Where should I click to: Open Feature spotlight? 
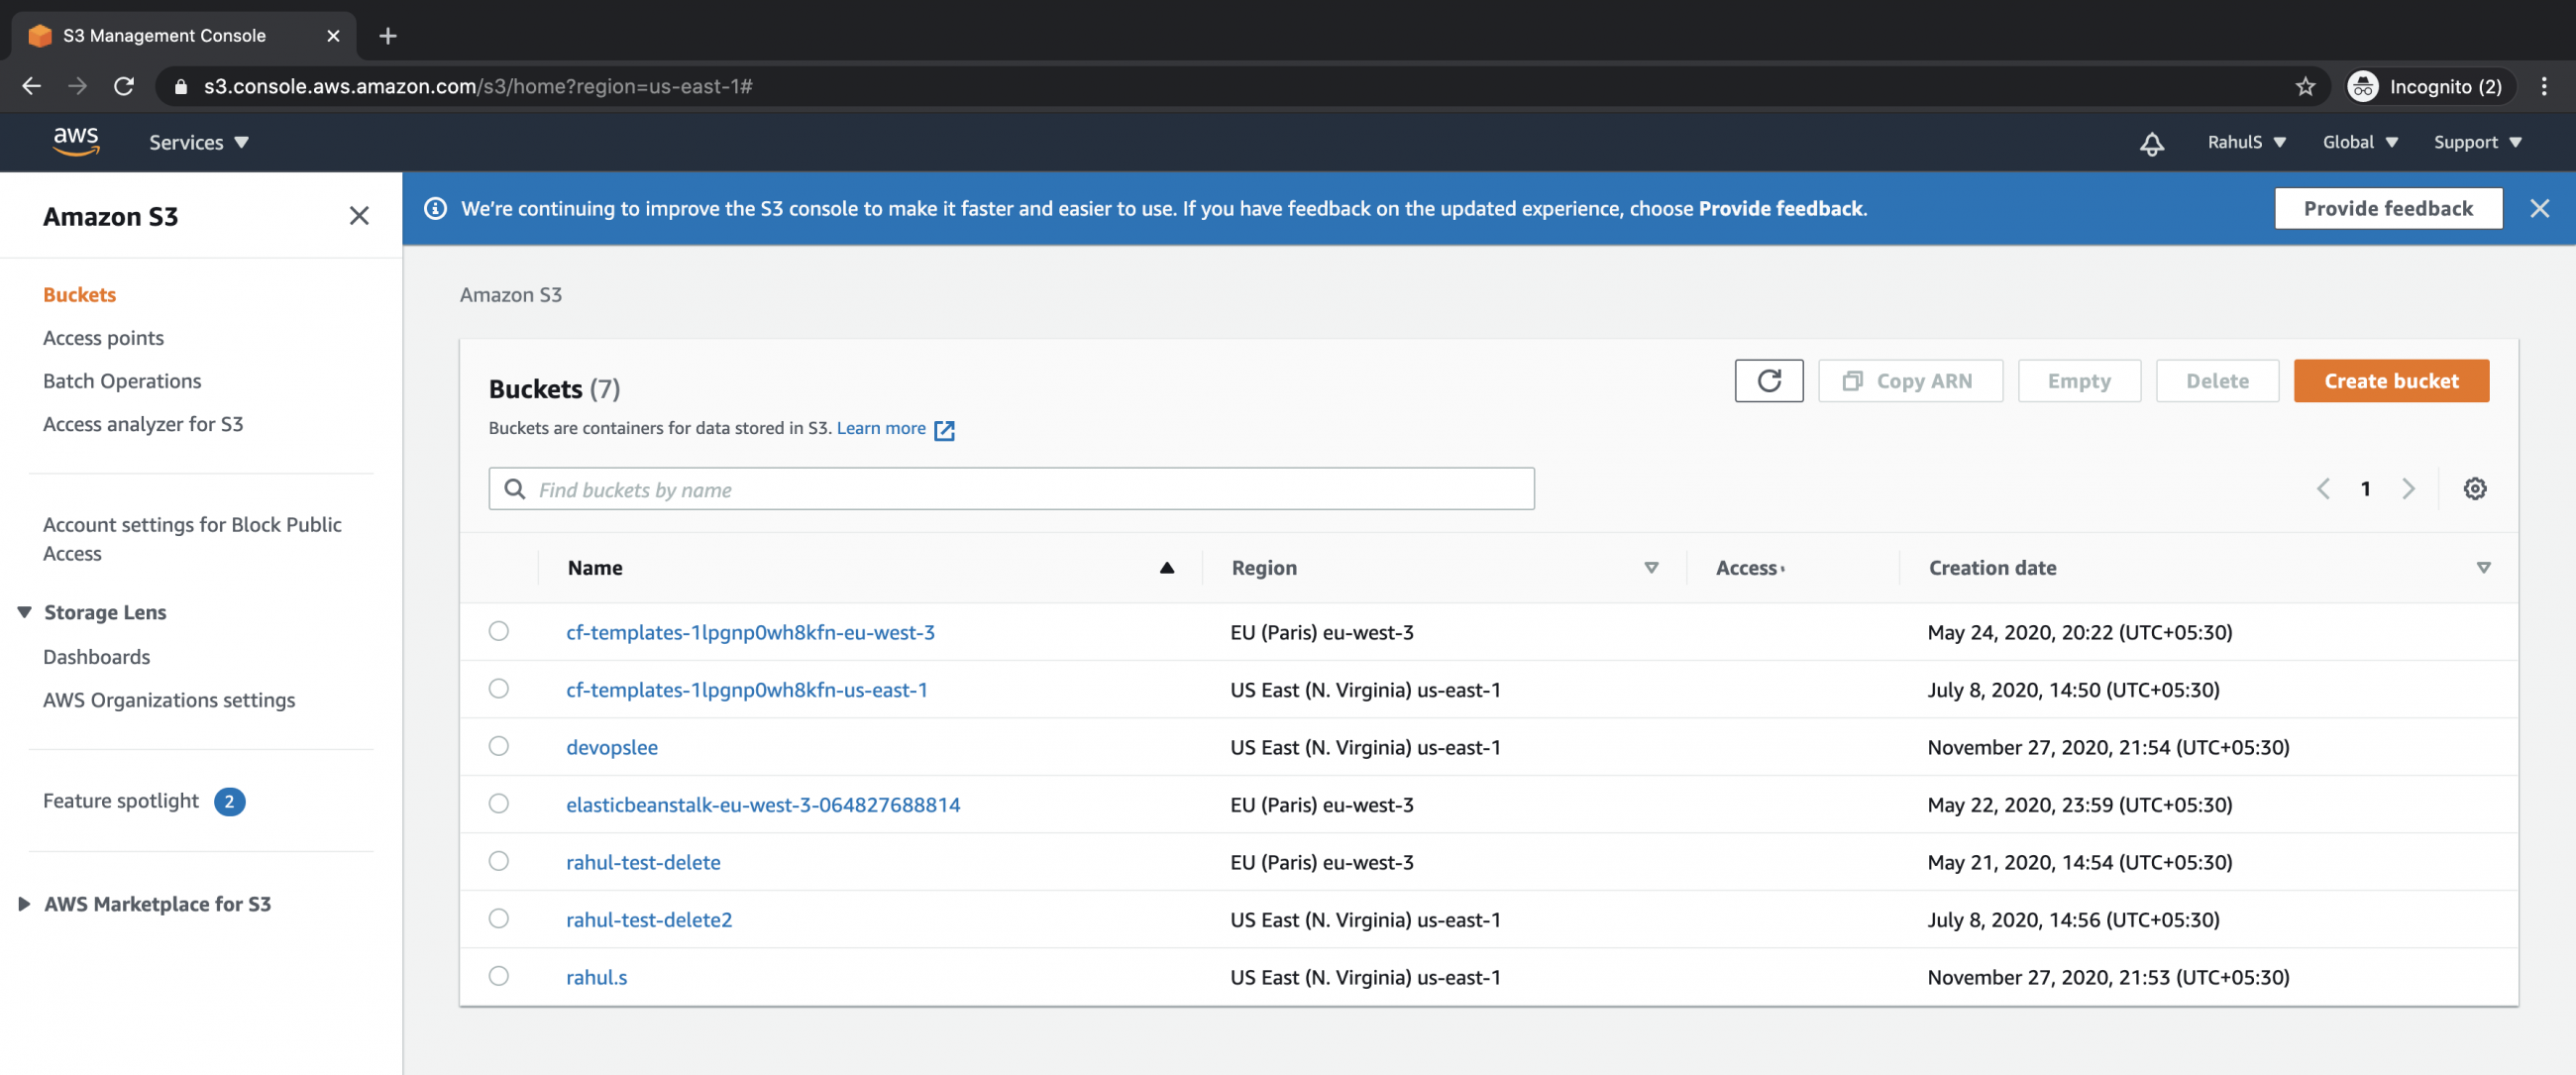coord(121,801)
